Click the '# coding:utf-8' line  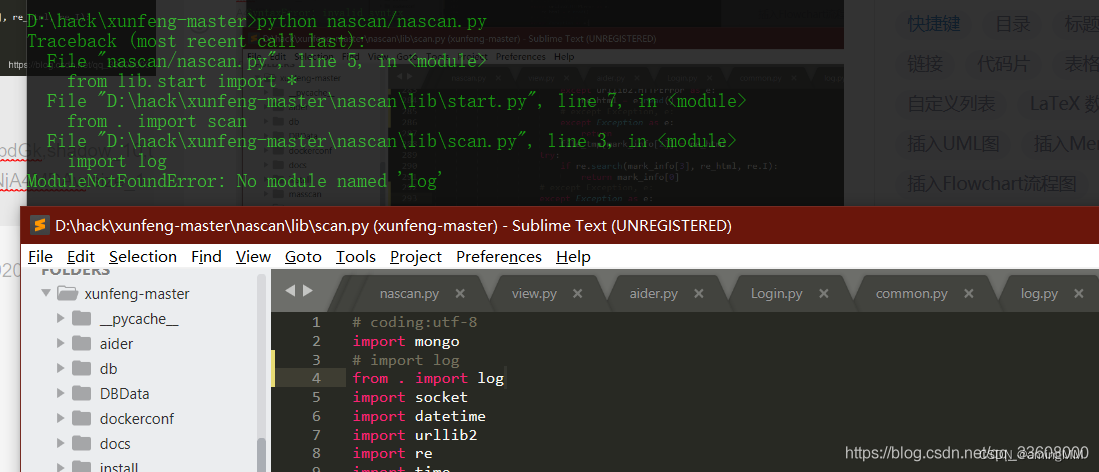point(415,322)
